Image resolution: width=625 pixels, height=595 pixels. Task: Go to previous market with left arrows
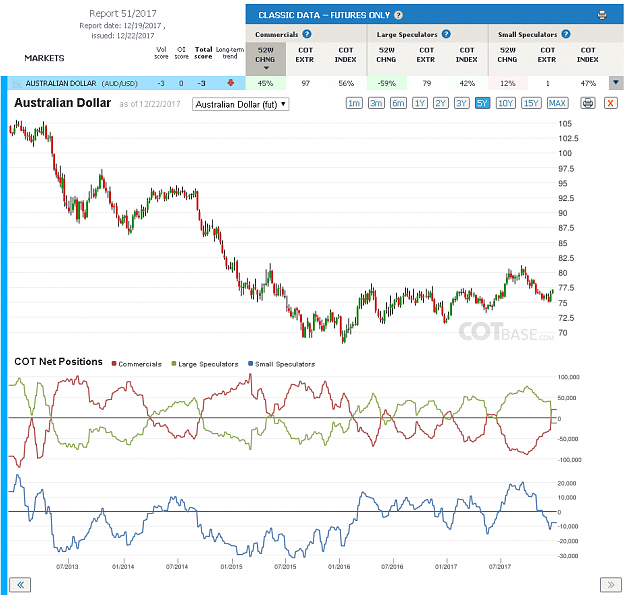tap(20, 585)
